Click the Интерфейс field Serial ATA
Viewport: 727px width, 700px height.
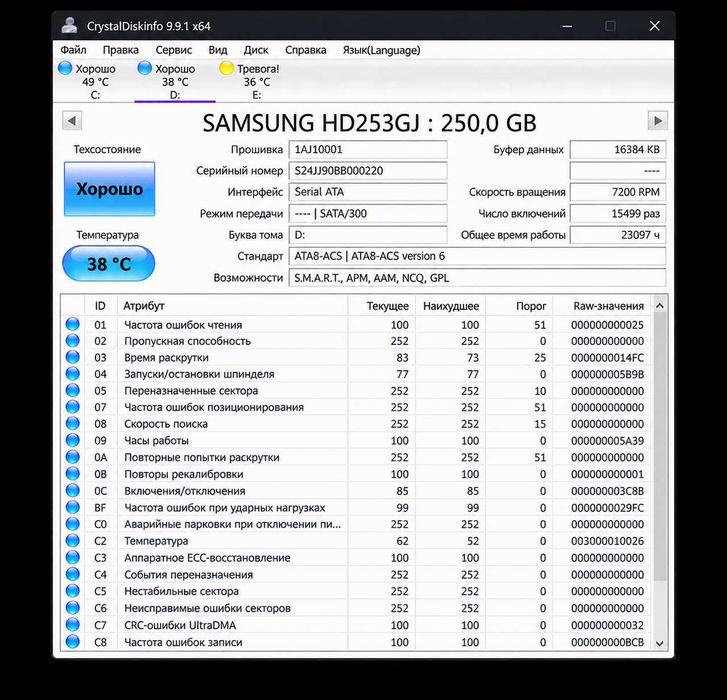368,192
